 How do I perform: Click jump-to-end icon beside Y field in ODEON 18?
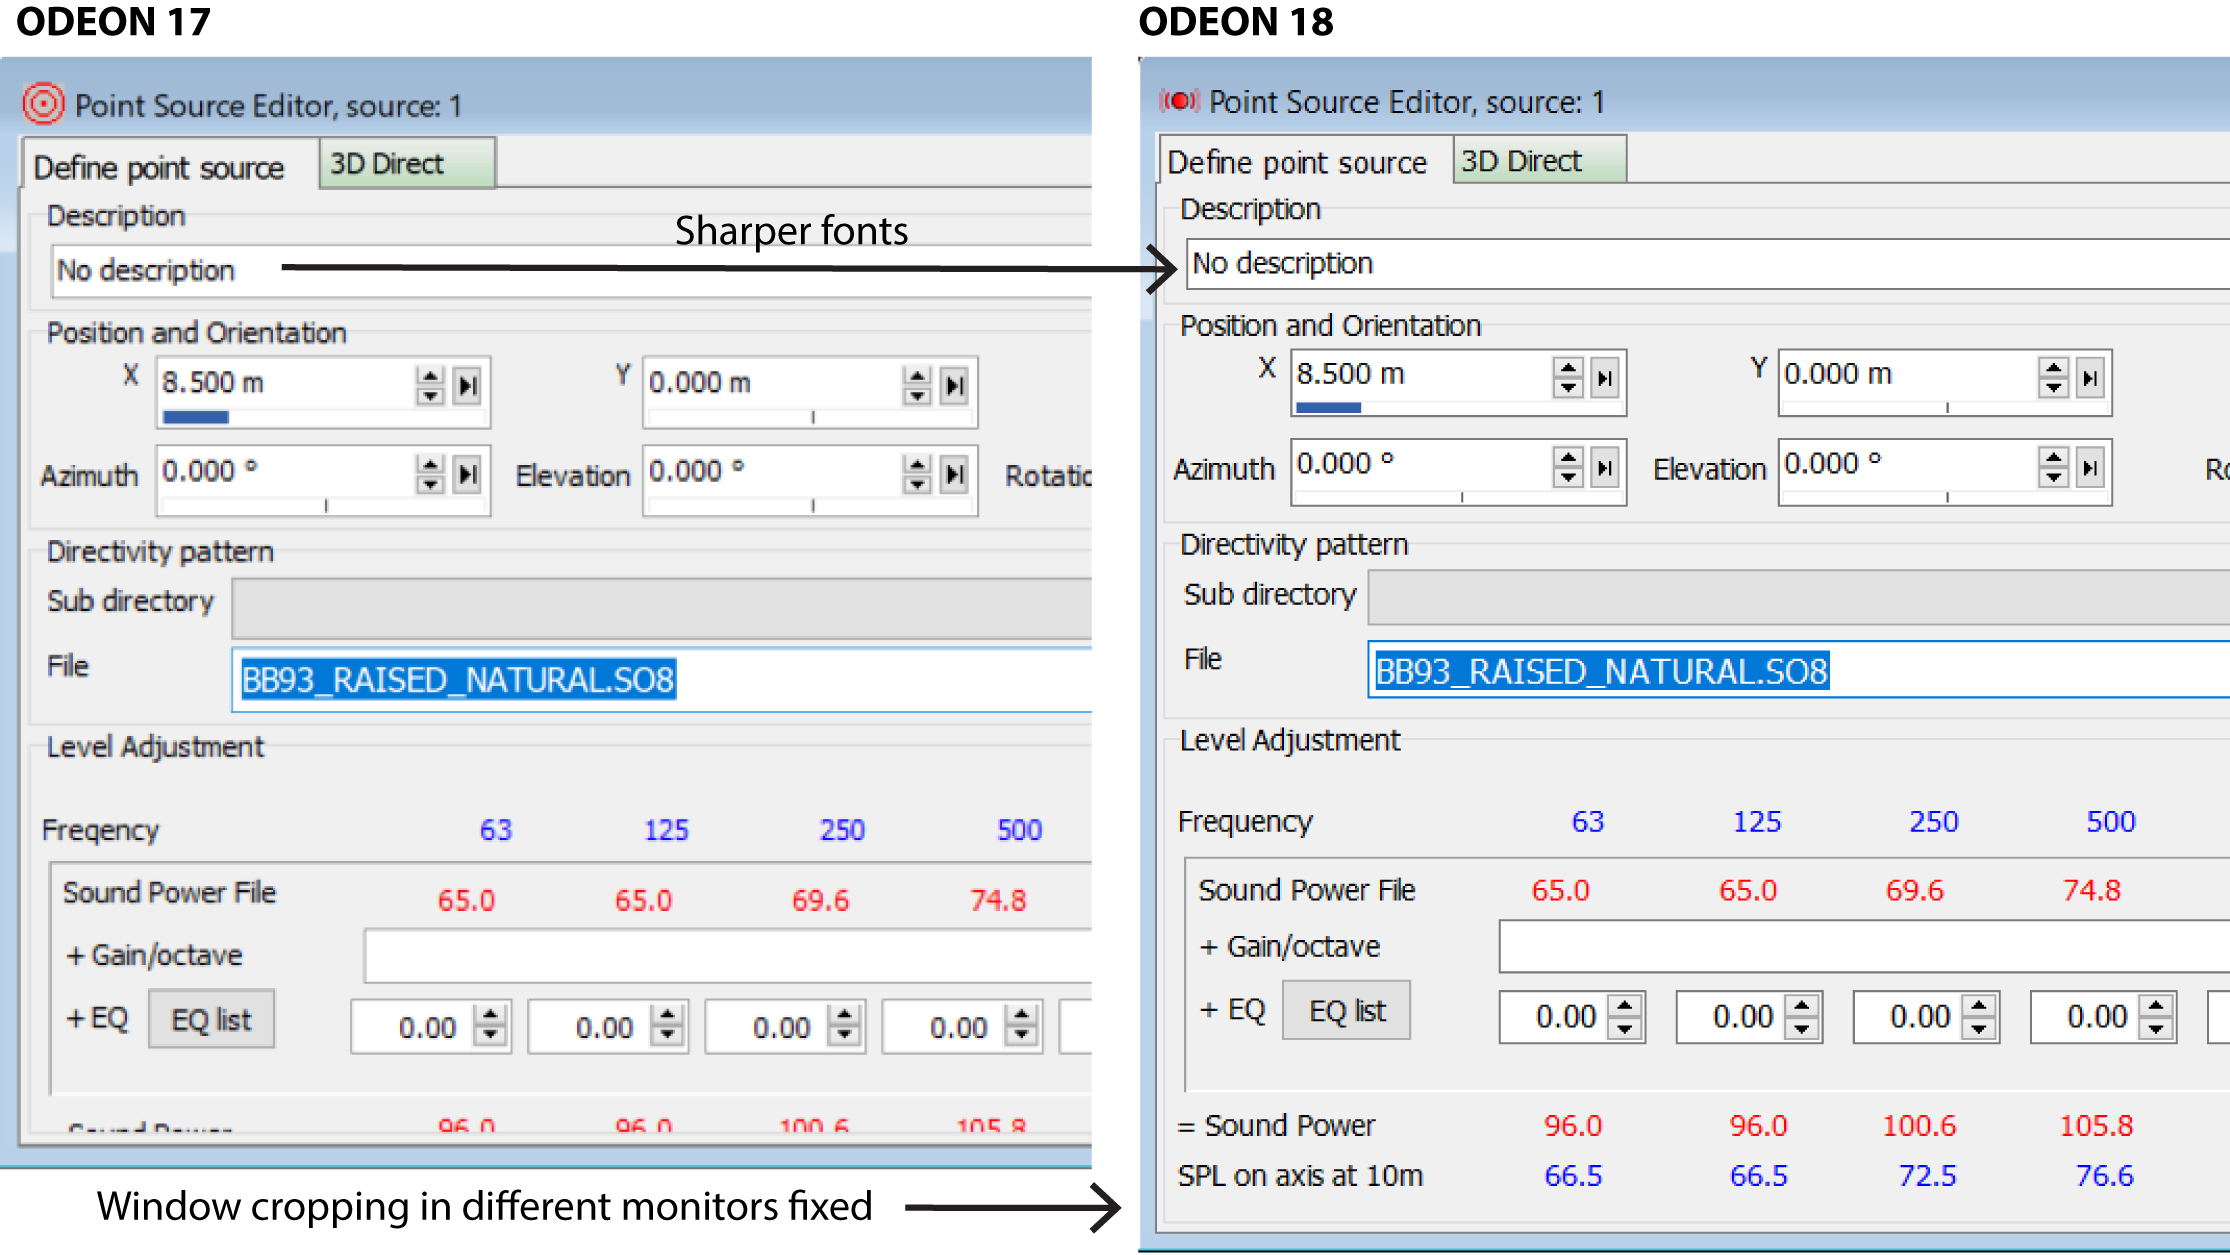[x=2090, y=378]
